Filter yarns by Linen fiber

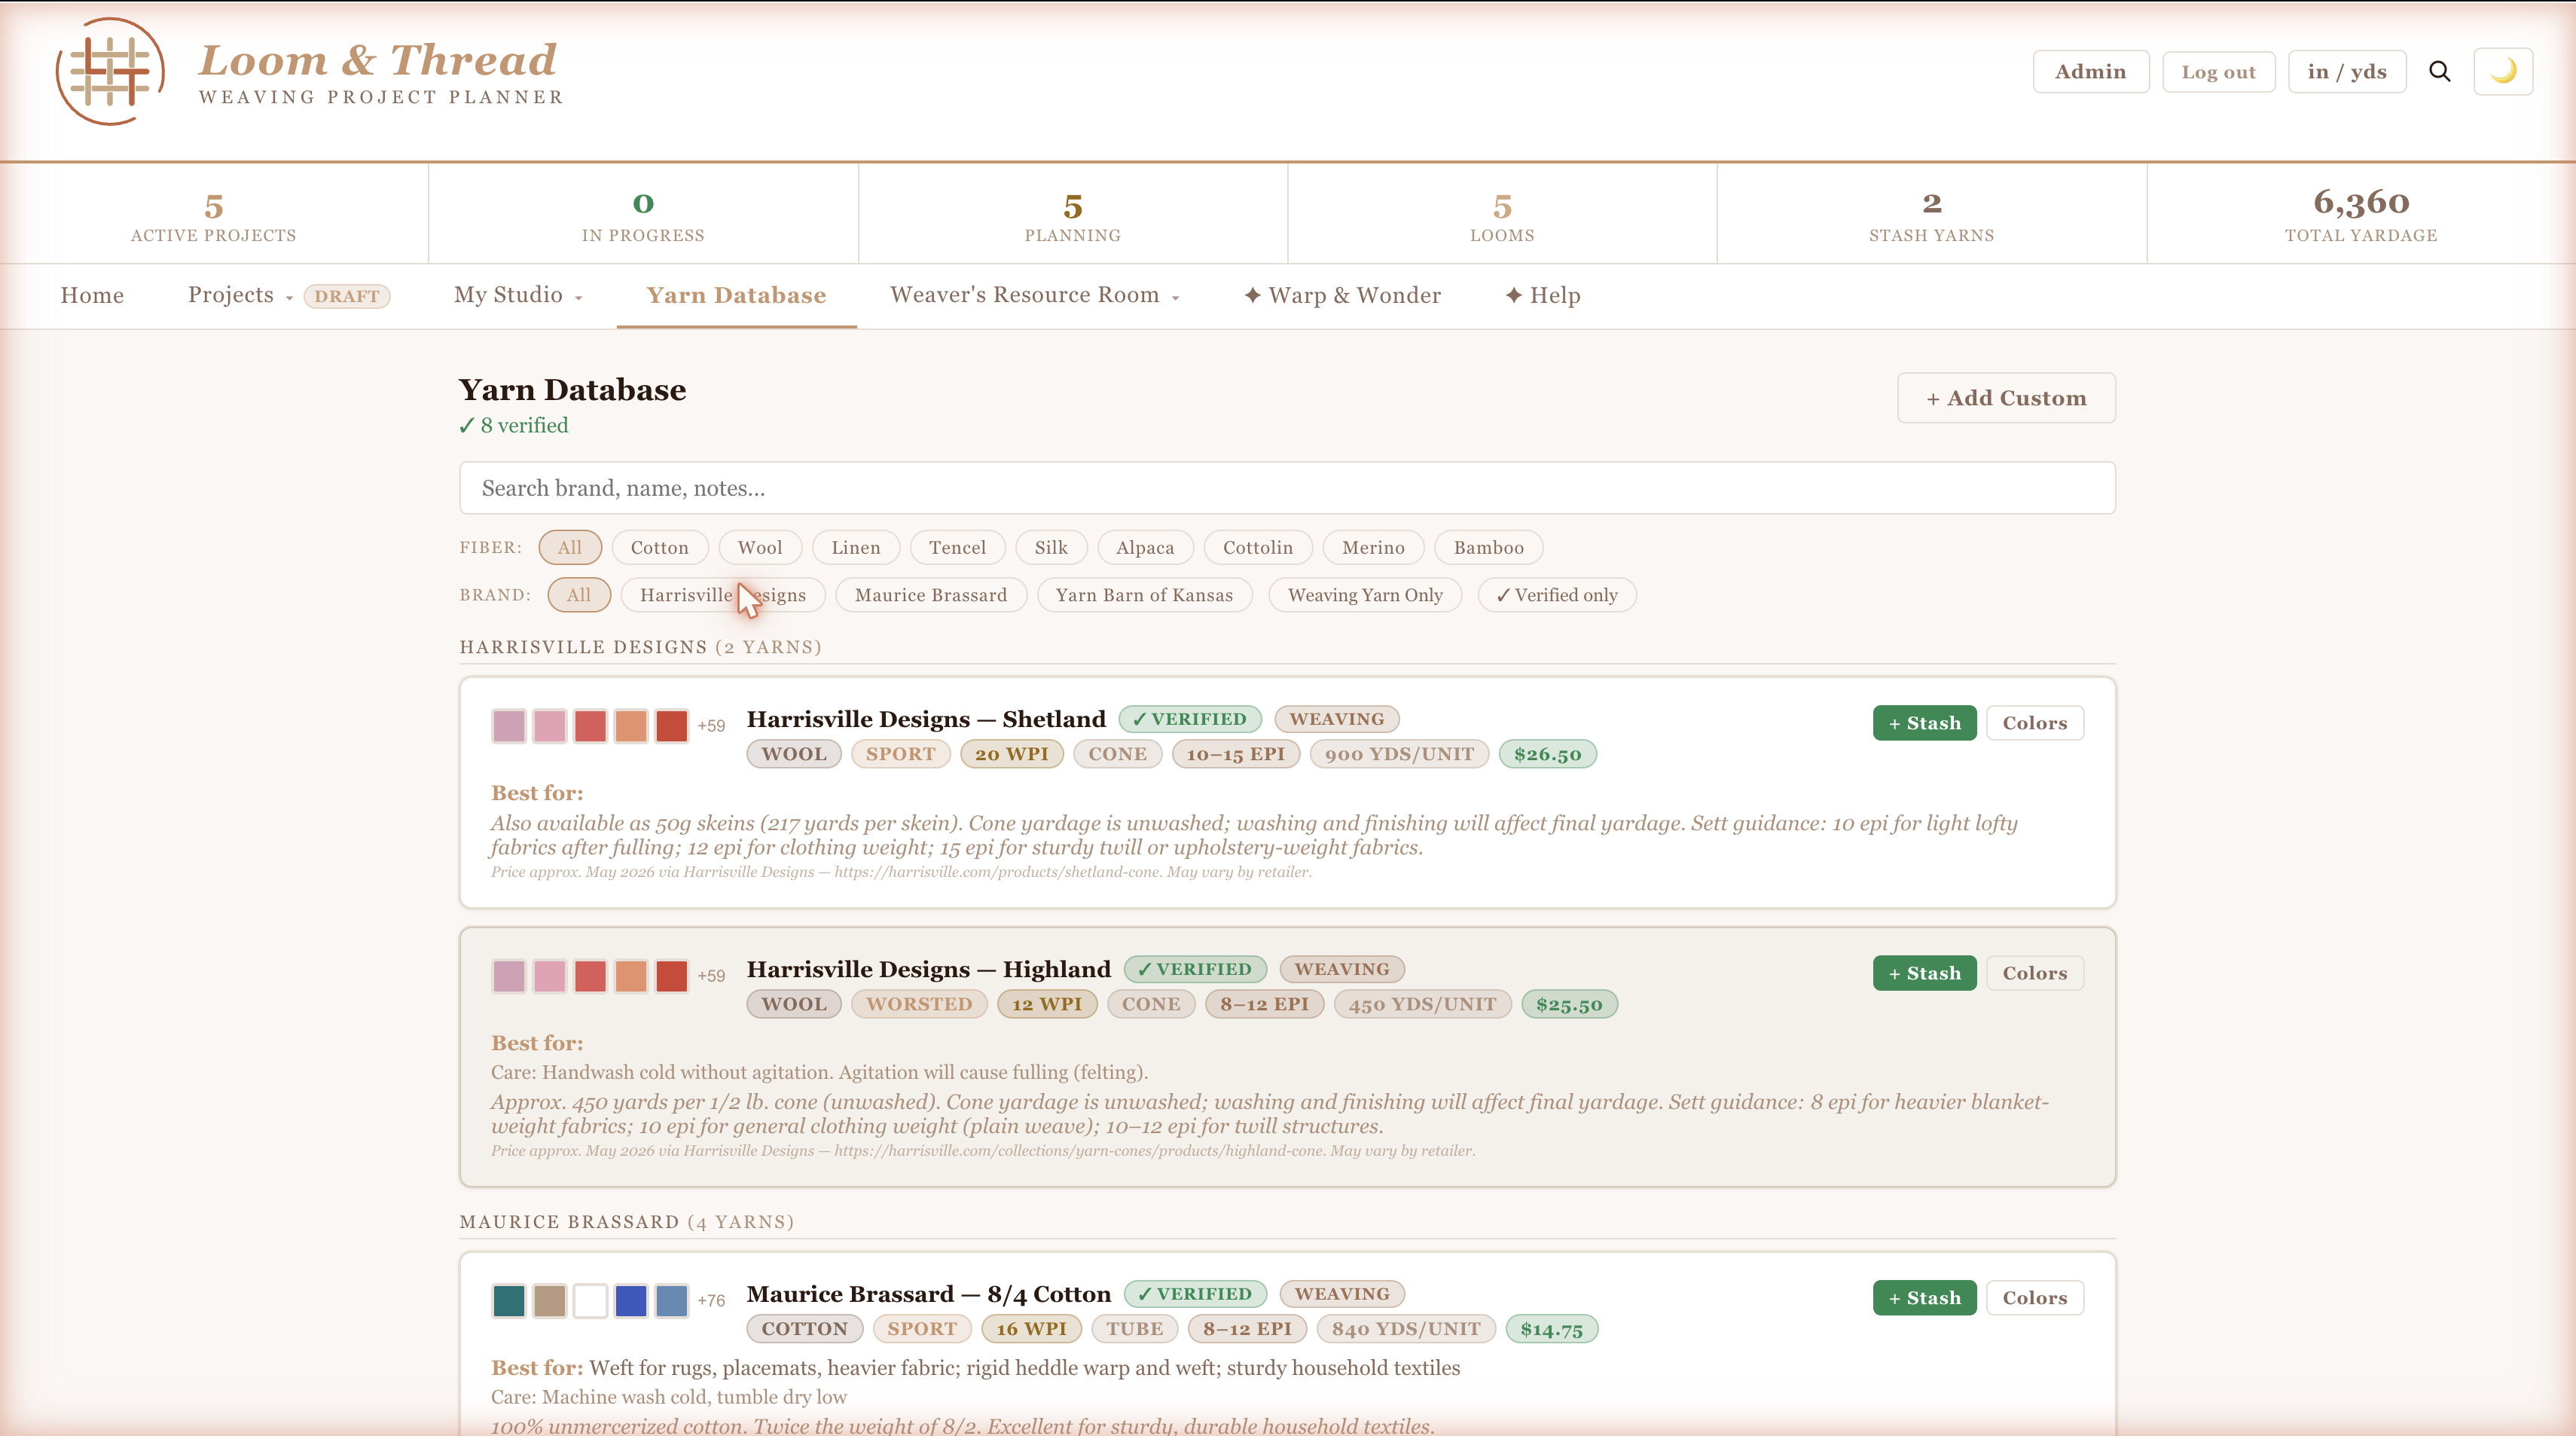[856, 547]
